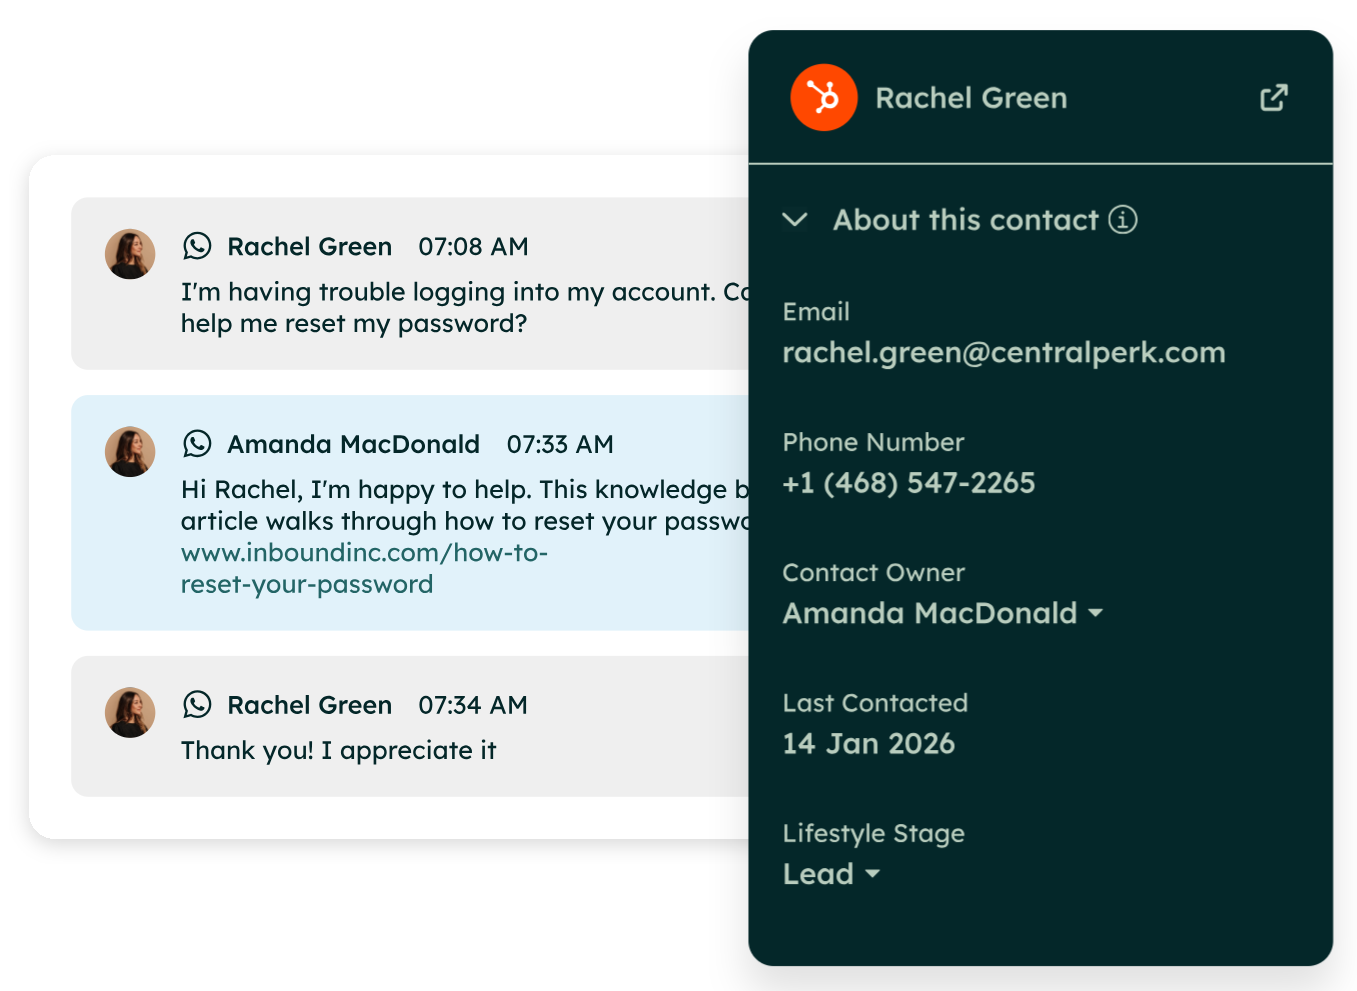Viewport: 1357px width, 991px height.
Task: Select the sender name Amanda MacDonald in the chat
Action: (x=353, y=444)
